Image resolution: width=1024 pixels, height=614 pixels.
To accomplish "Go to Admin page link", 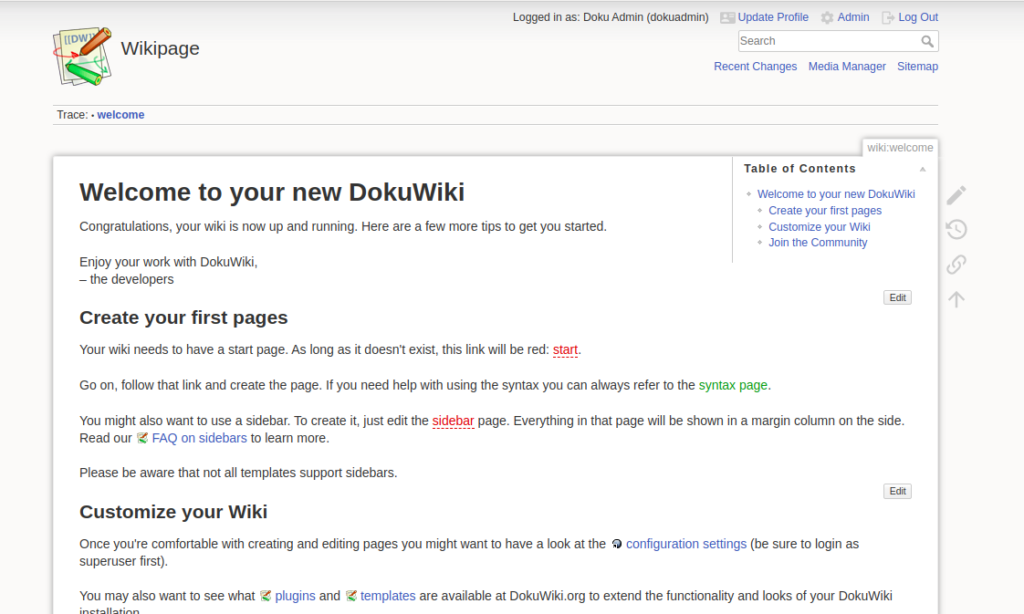I will pos(854,18).
